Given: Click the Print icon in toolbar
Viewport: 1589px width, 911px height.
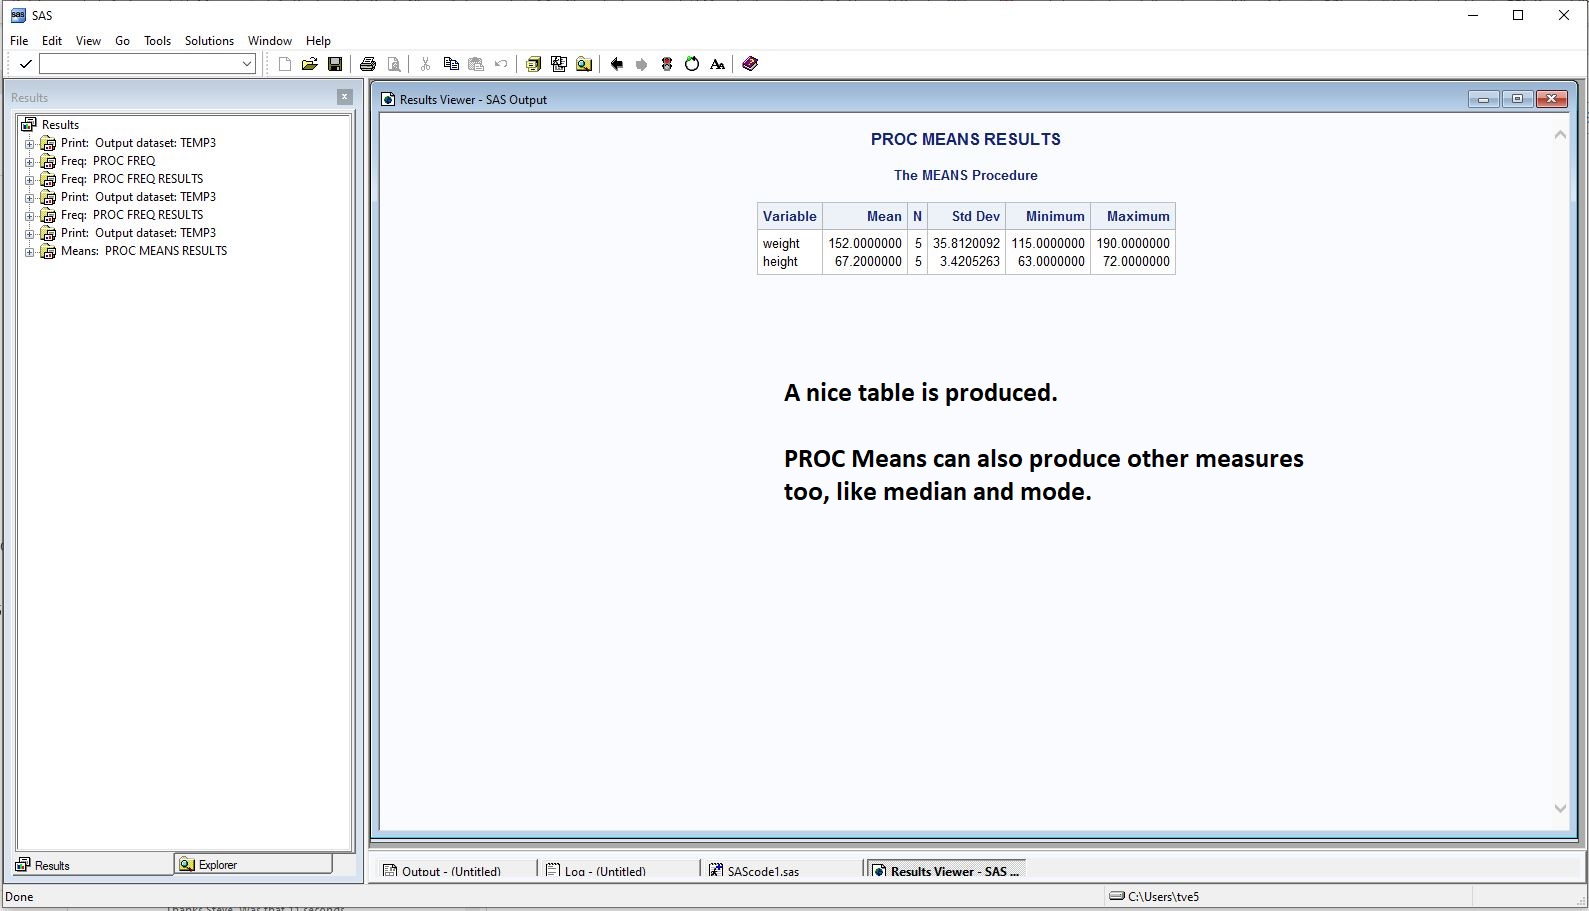Looking at the screenshot, I should (x=368, y=64).
